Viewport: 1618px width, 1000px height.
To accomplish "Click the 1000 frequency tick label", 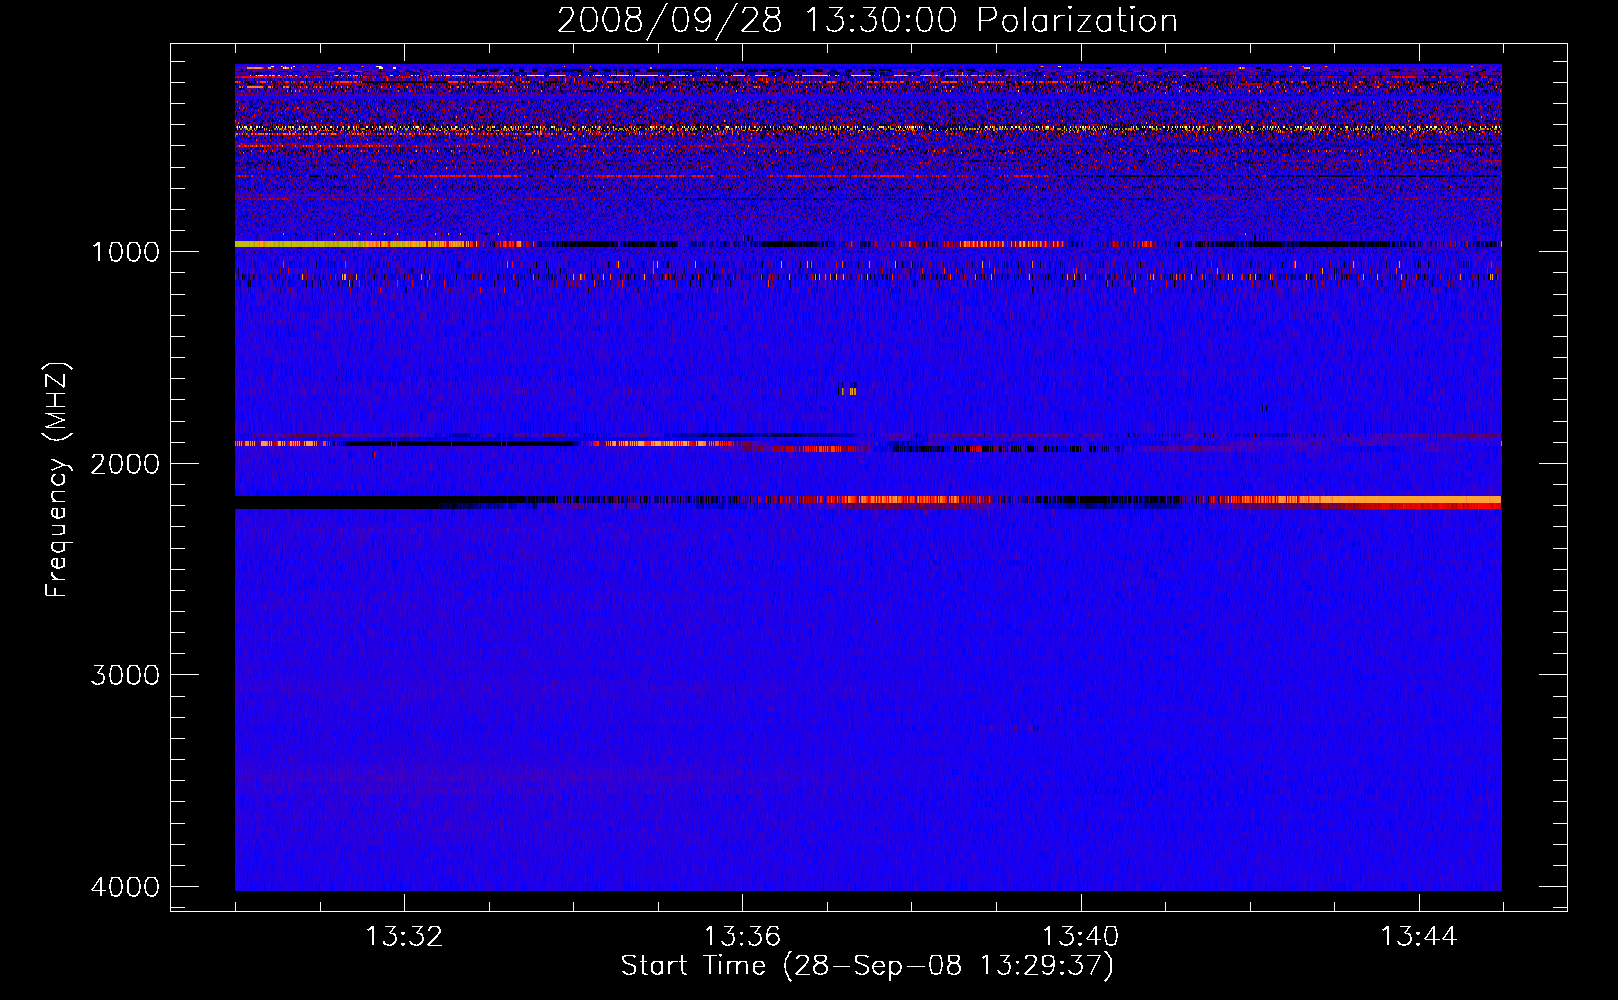I will (x=125, y=252).
